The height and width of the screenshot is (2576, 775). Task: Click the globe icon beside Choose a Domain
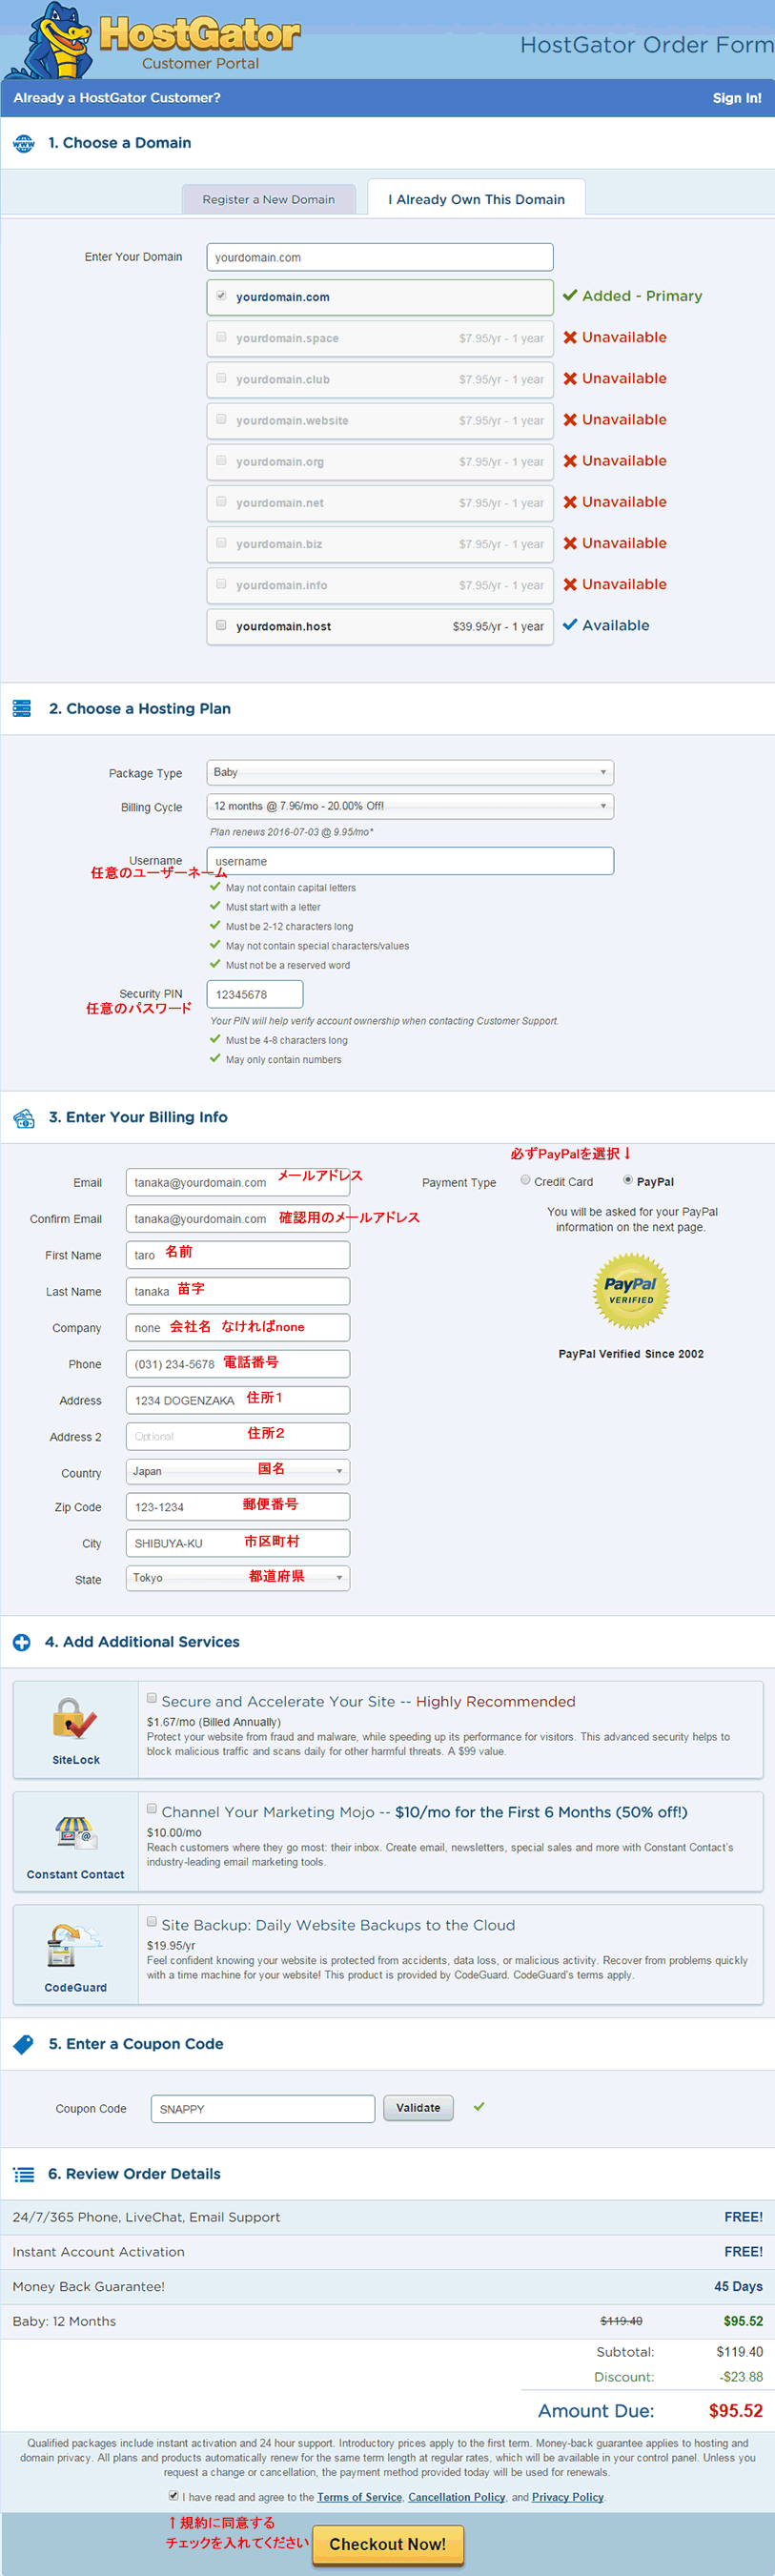click(23, 144)
